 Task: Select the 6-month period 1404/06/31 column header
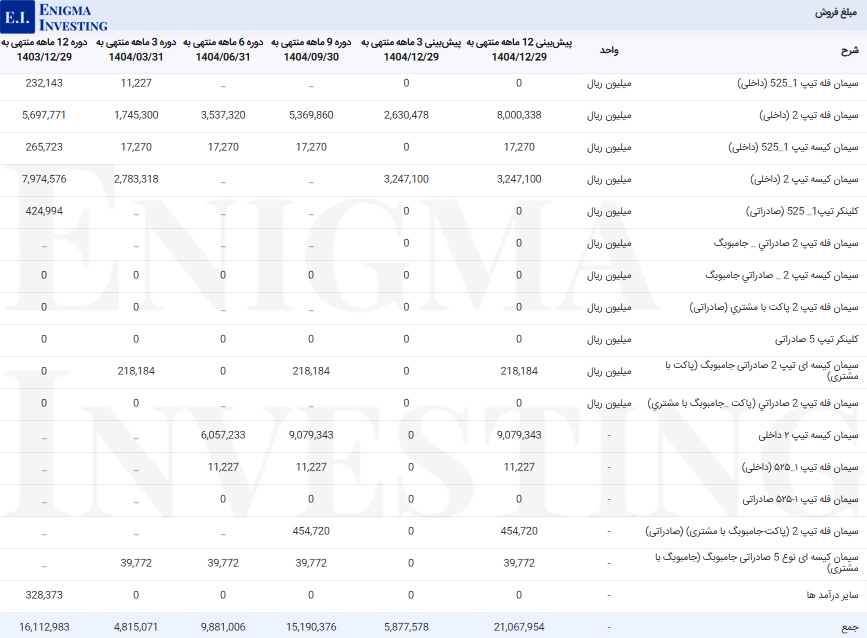click(x=222, y=50)
